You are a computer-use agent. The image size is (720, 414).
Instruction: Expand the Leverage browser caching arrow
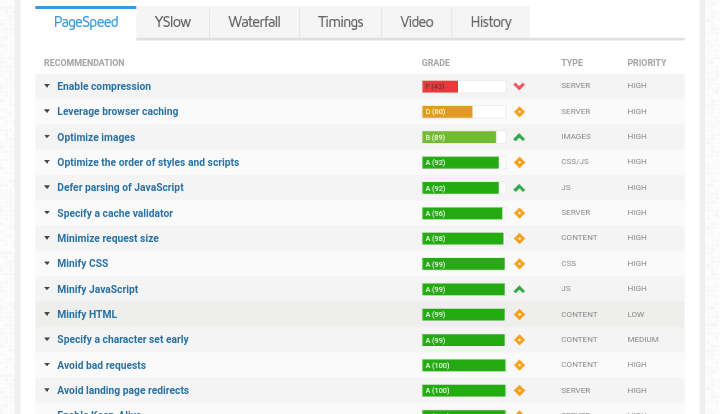[x=47, y=111]
